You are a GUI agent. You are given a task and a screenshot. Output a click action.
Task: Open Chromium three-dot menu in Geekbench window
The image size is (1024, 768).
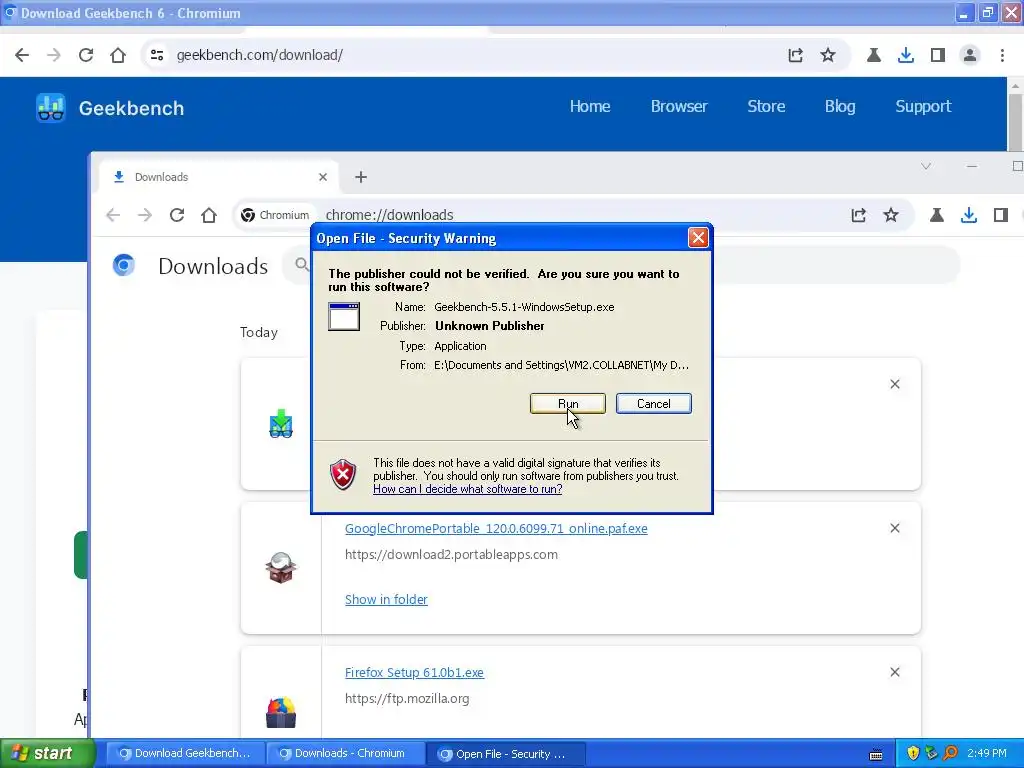1002,55
